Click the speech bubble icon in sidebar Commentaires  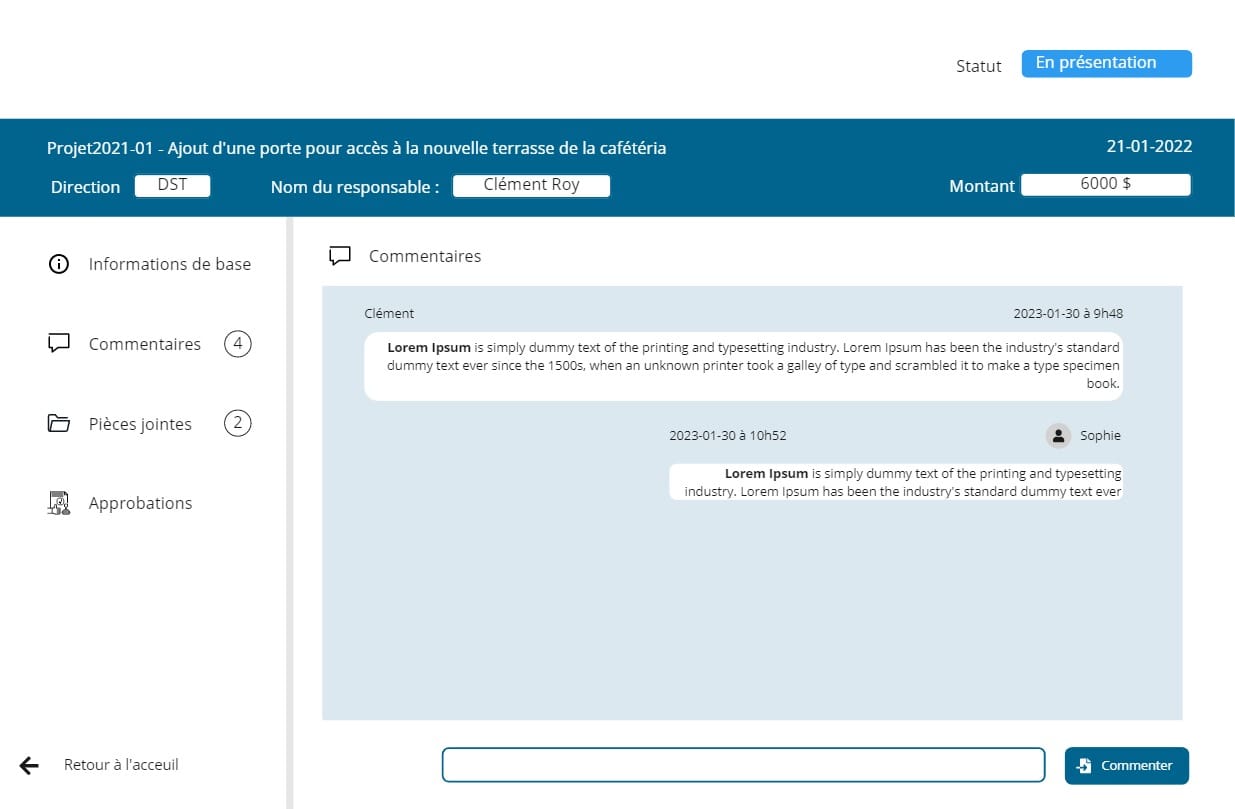59,344
